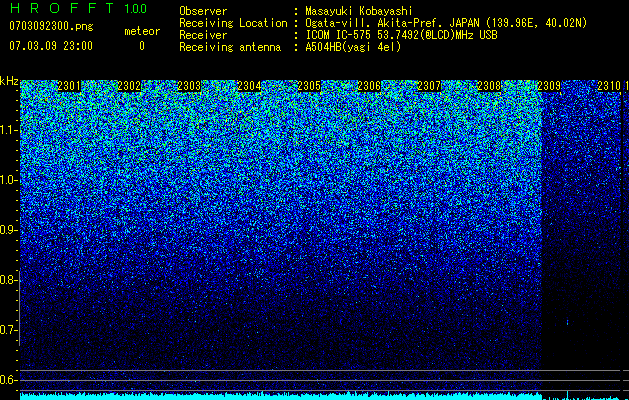Click observer name Masayuki Kobayashi
This screenshot has width=629, height=400.
tap(359, 11)
